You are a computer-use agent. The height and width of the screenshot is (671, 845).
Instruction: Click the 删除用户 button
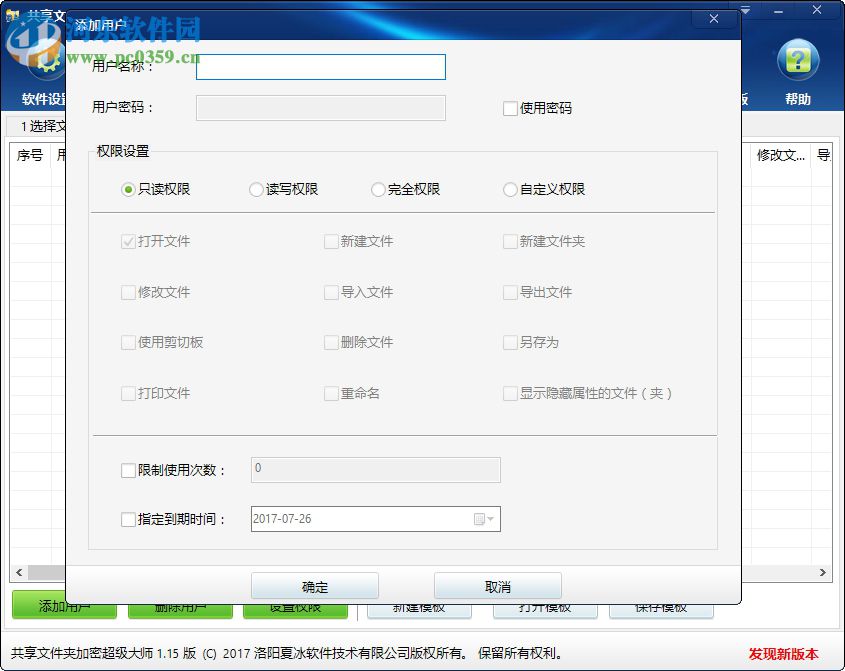[180, 607]
